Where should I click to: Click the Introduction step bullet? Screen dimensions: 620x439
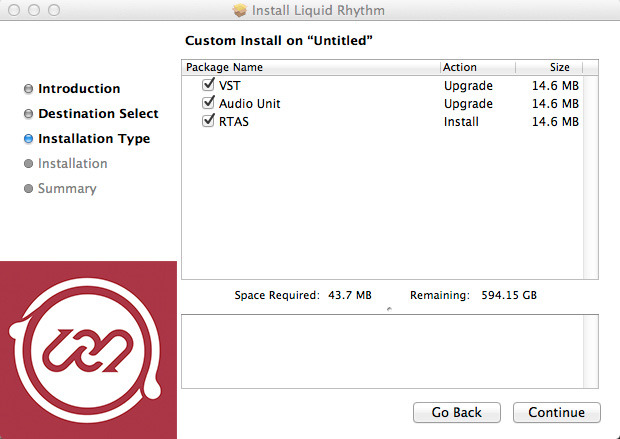click(x=28, y=89)
